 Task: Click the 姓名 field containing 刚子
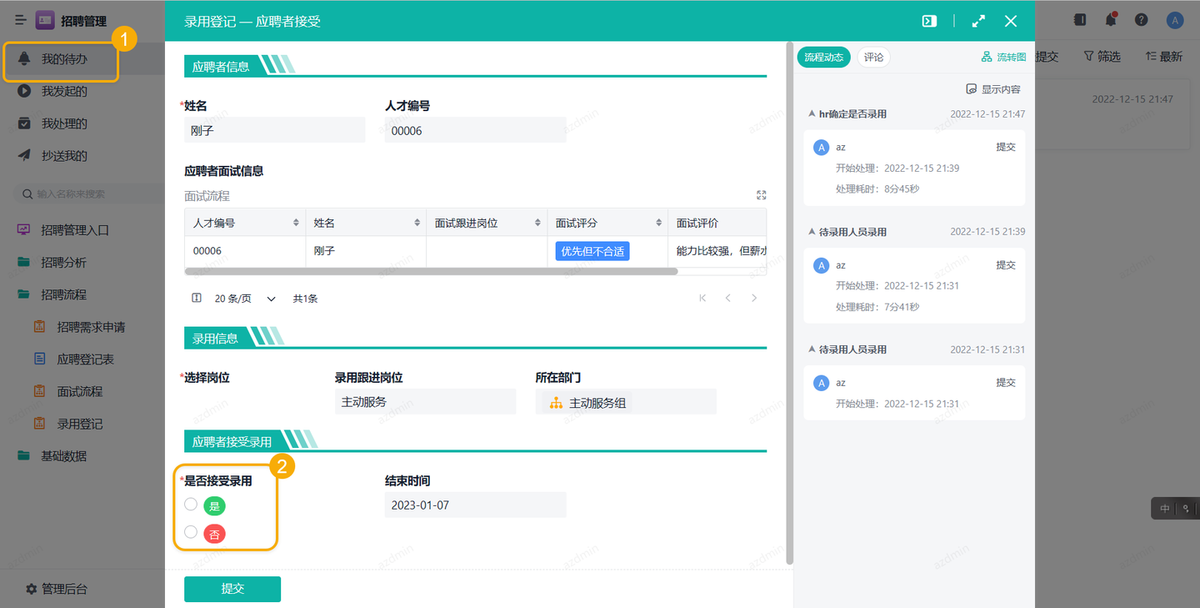pos(275,130)
